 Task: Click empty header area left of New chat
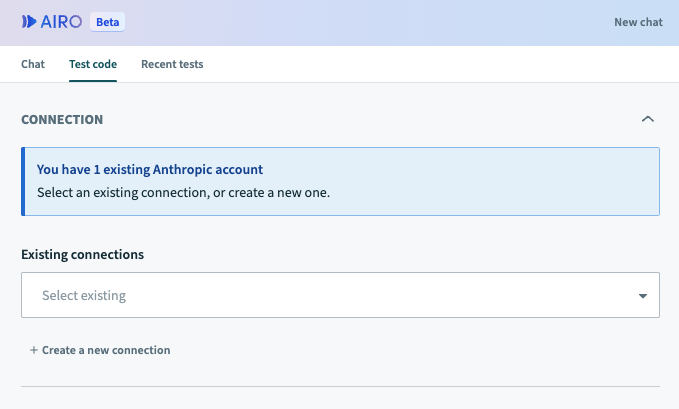pos(400,22)
